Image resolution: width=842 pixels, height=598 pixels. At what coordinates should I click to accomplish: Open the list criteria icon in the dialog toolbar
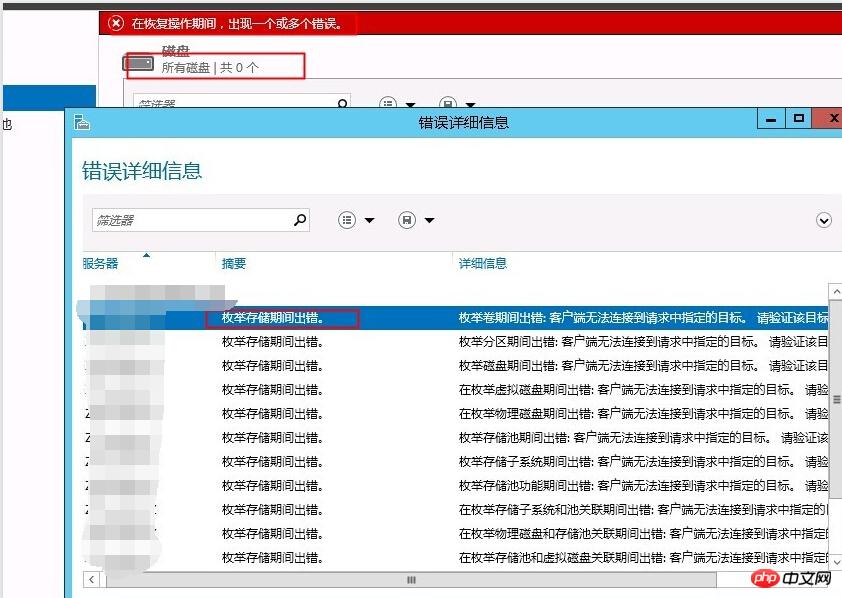coord(347,220)
